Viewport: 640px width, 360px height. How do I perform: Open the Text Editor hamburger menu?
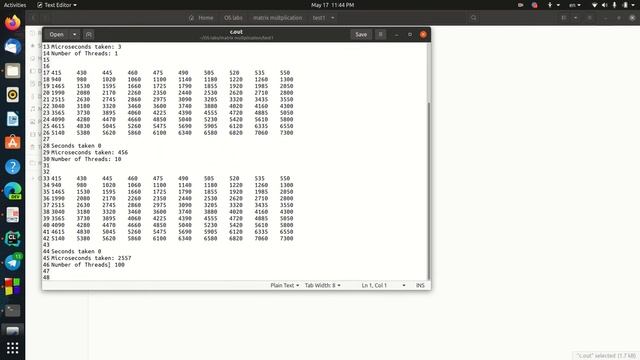(380, 35)
